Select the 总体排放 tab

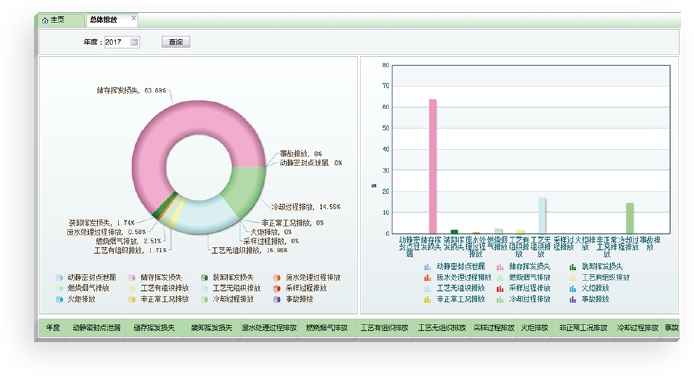104,20
